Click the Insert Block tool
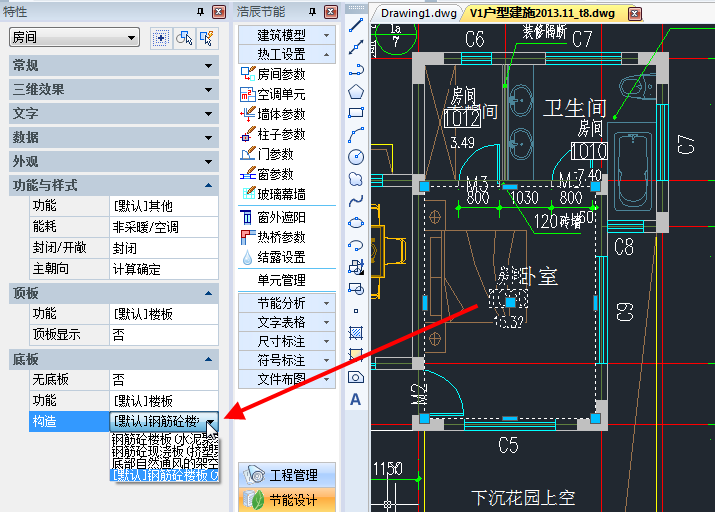This screenshot has height=512, width=715. pos(356,267)
